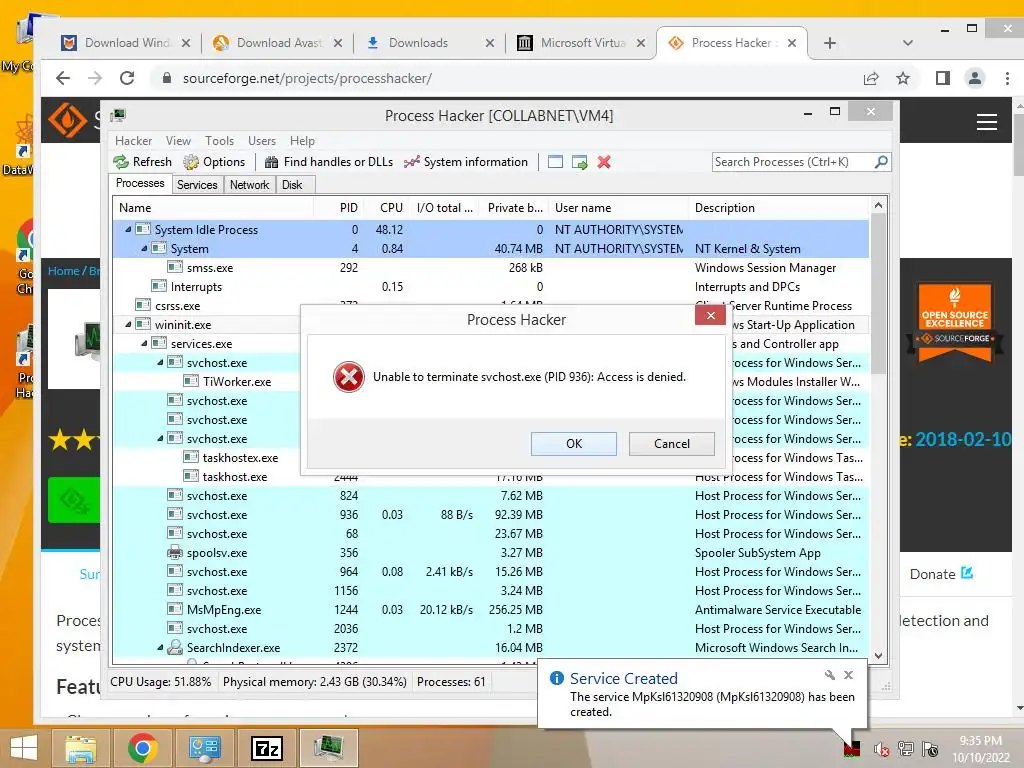The width and height of the screenshot is (1024, 768).
Task: Click the Windows Start button
Action: click(24, 748)
